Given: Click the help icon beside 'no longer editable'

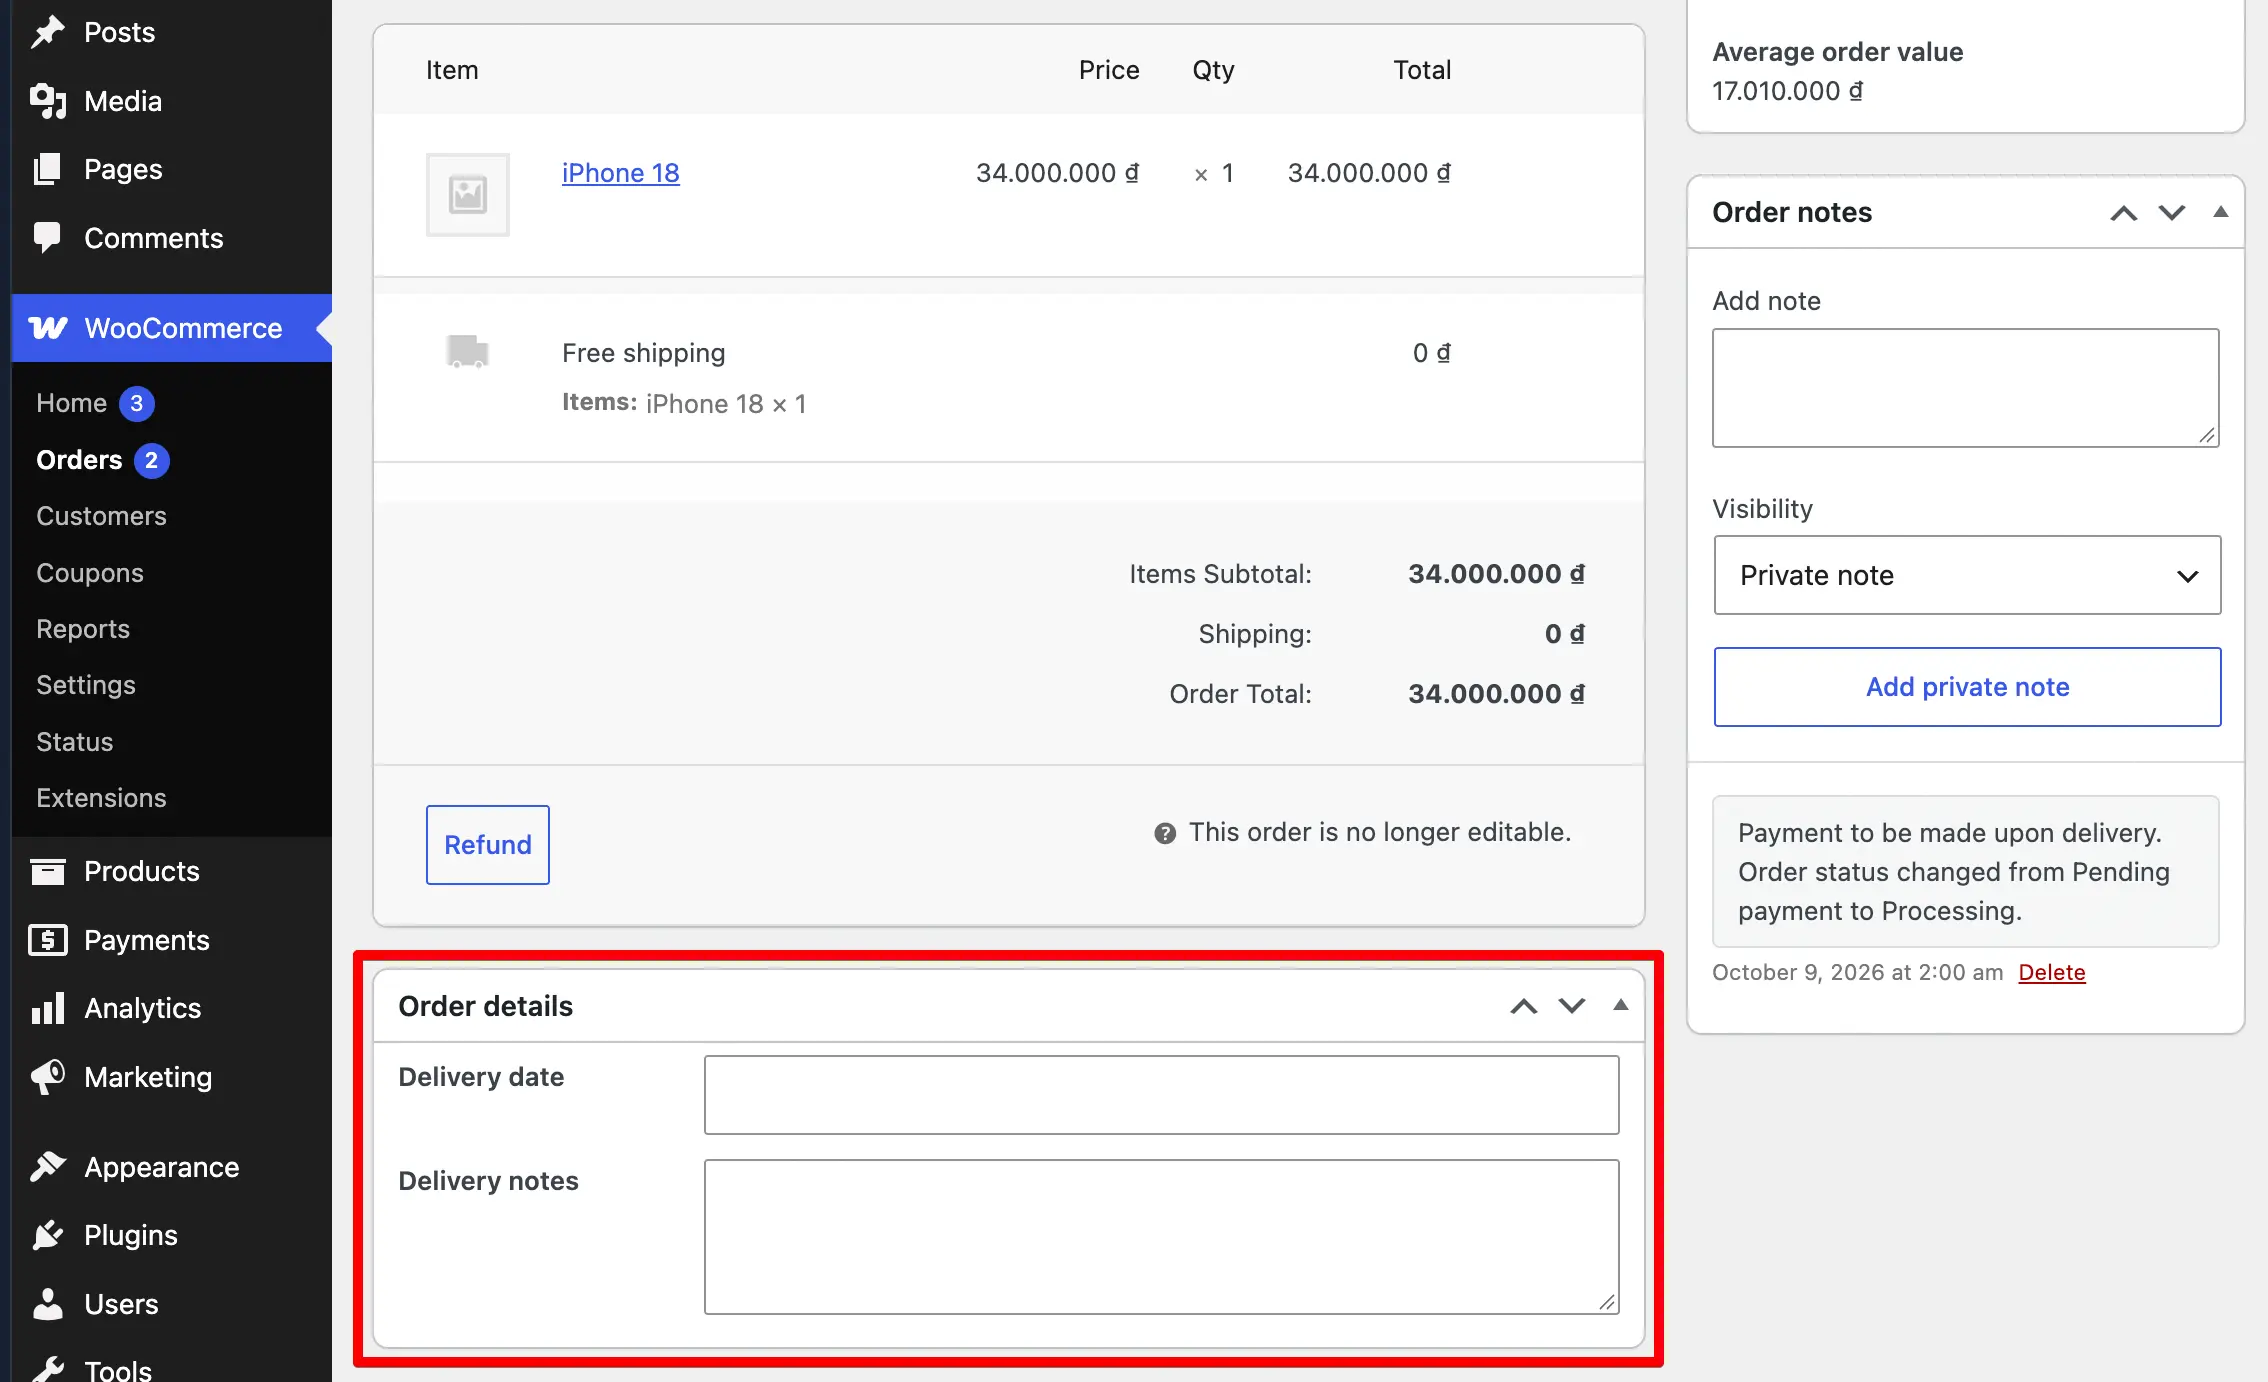Looking at the screenshot, I should click(x=1165, y=833).
